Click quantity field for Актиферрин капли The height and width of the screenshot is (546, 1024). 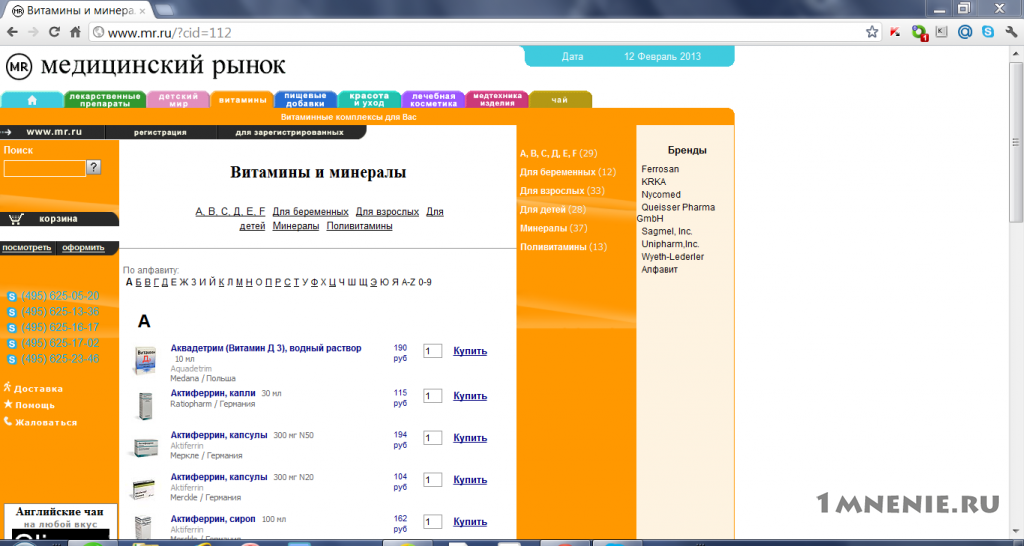point(432,396)
